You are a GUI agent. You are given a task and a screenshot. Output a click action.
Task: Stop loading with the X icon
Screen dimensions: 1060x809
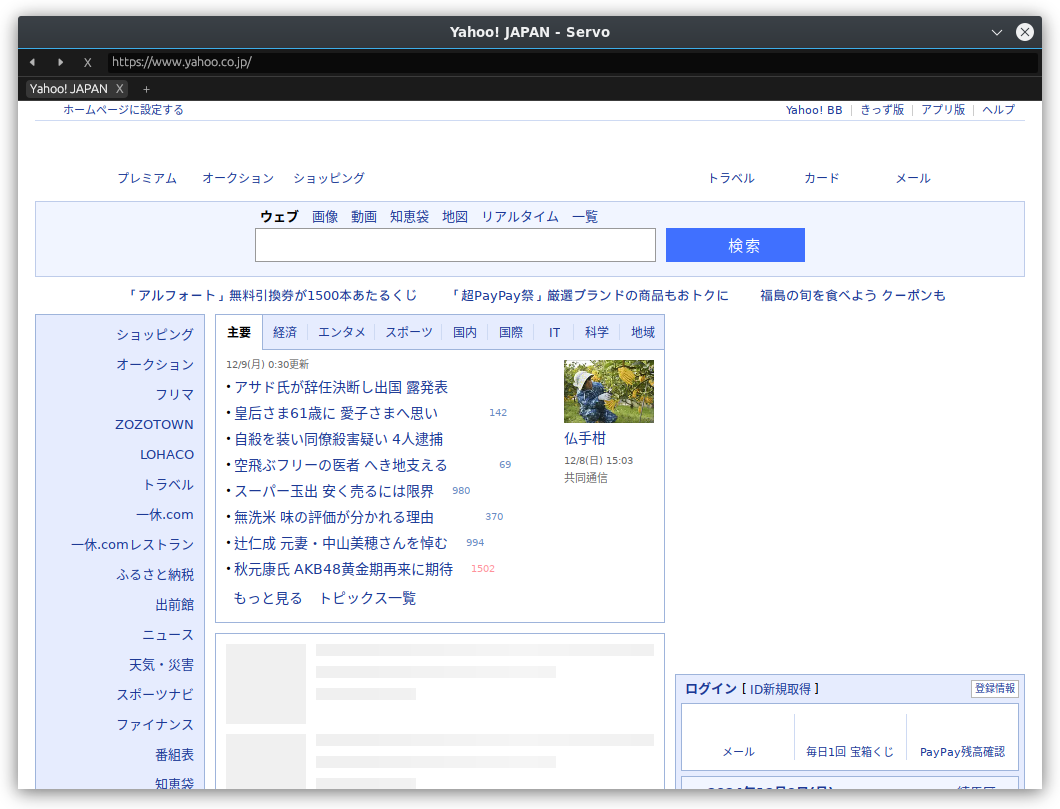click(87, 62)
